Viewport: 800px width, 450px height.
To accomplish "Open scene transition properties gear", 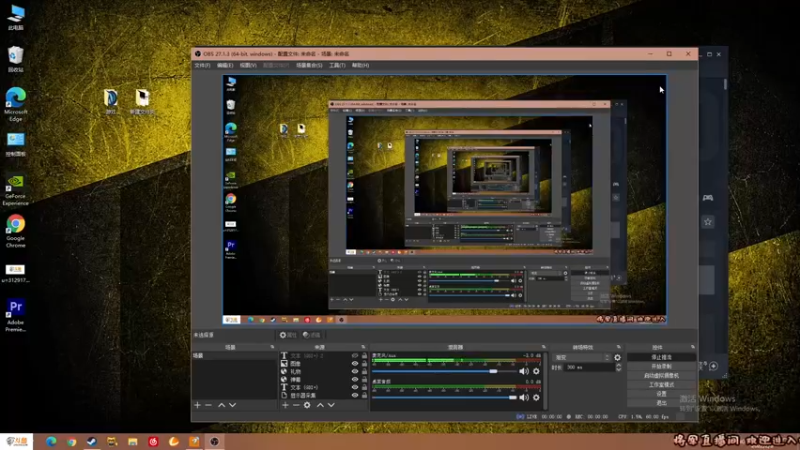I will (x=617, y=358).
